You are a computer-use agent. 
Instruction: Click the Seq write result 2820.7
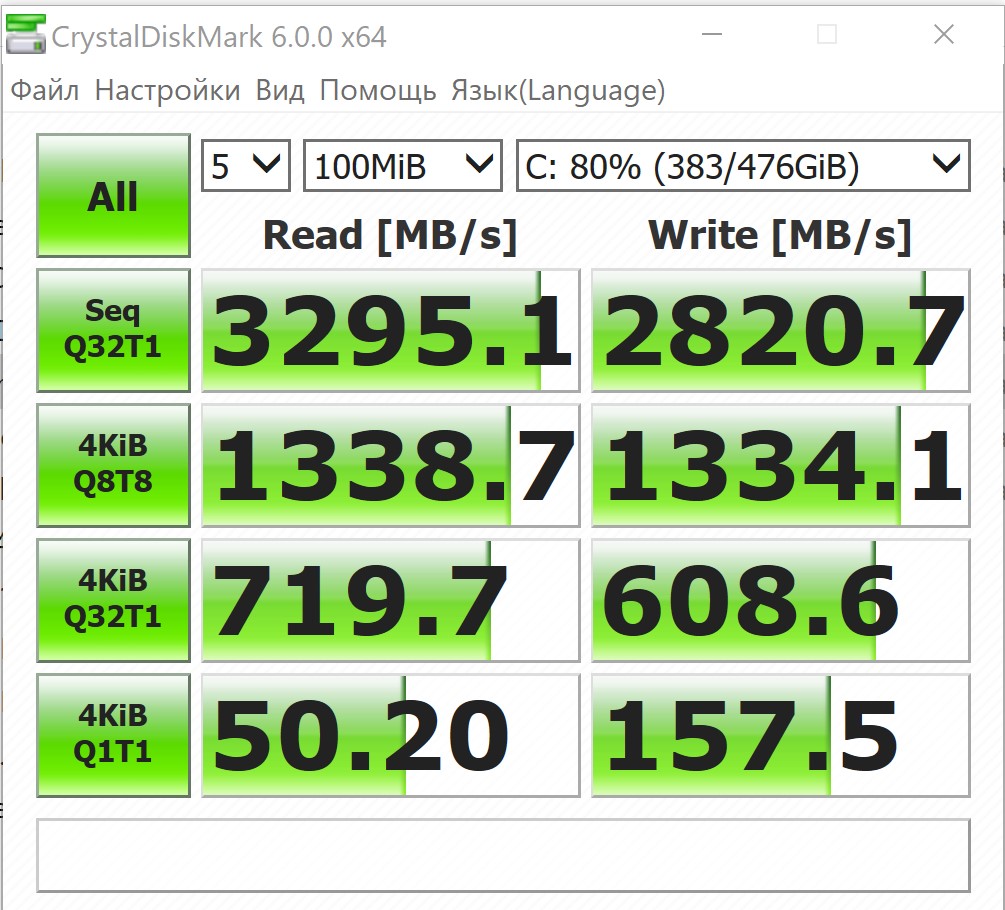pyautogui.click(x=781, y=330)
